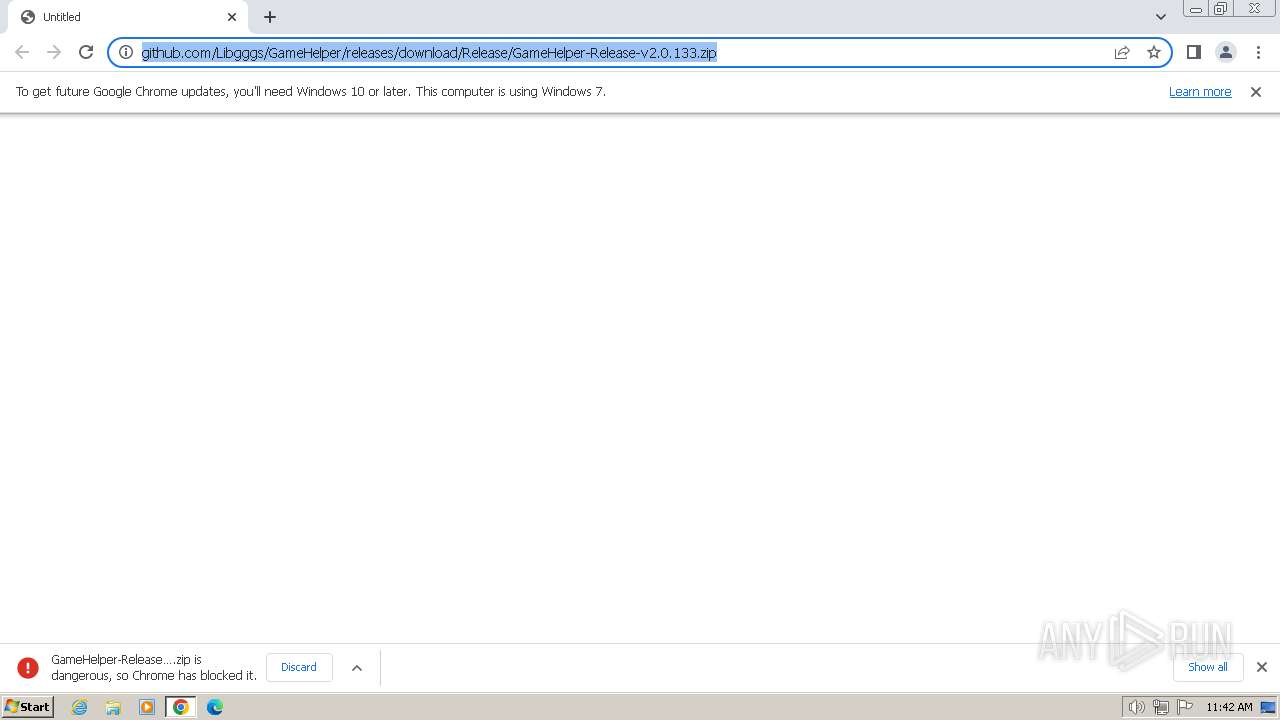Expand download options caret next to Discard
Image resolution: width=1280 pixels, height=720 pixels.
tap(357, 668)
